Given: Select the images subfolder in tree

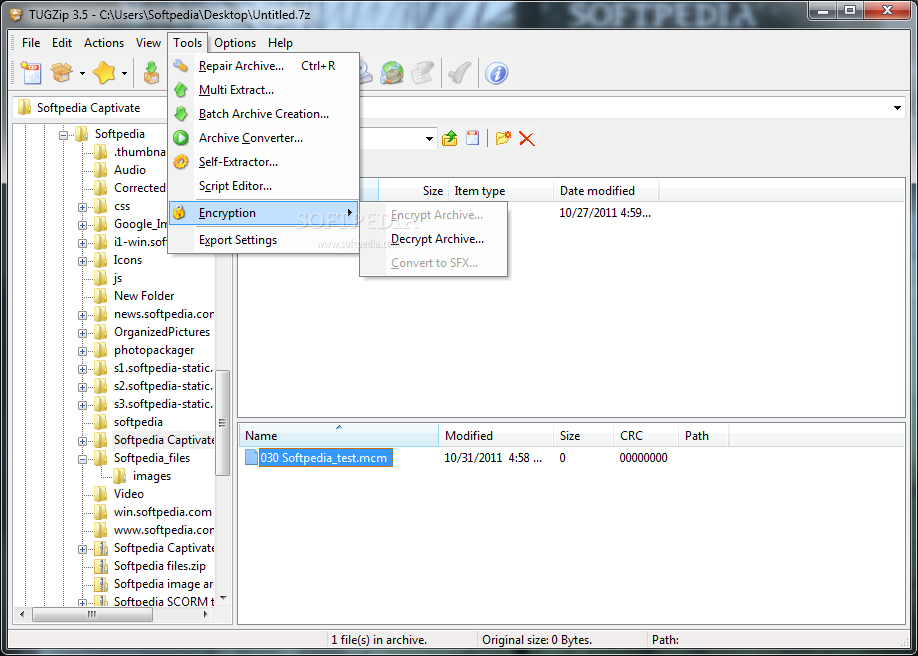Looking at the screenshot, I should coord(152,476).
